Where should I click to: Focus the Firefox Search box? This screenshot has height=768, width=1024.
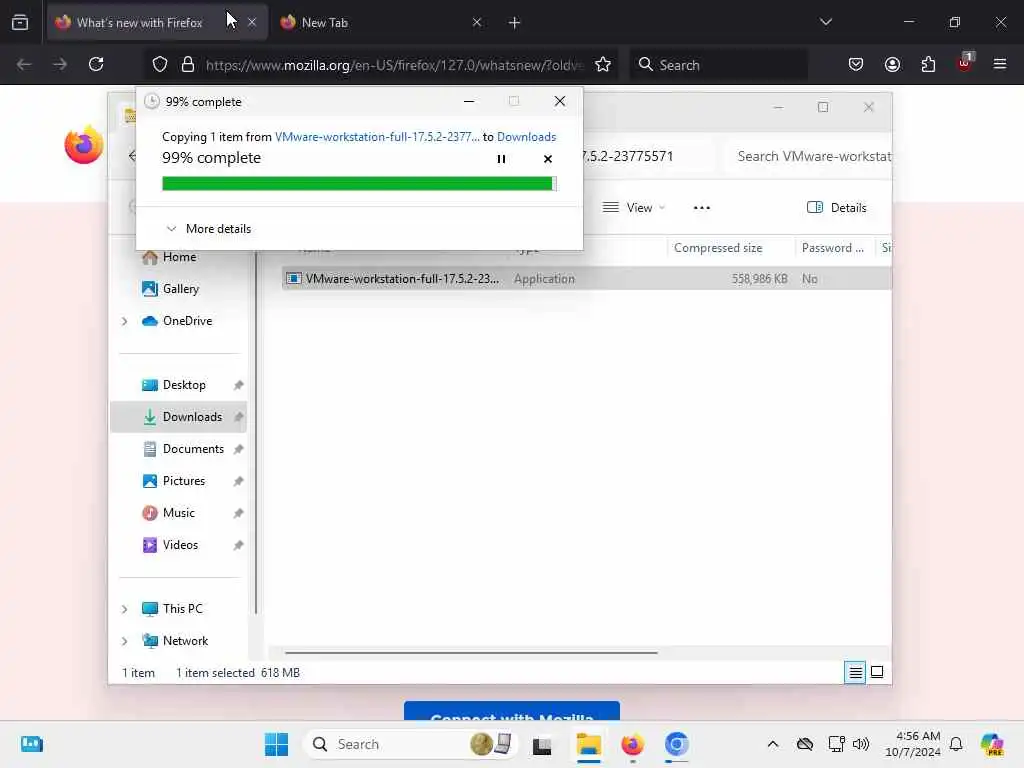point(718,65)
